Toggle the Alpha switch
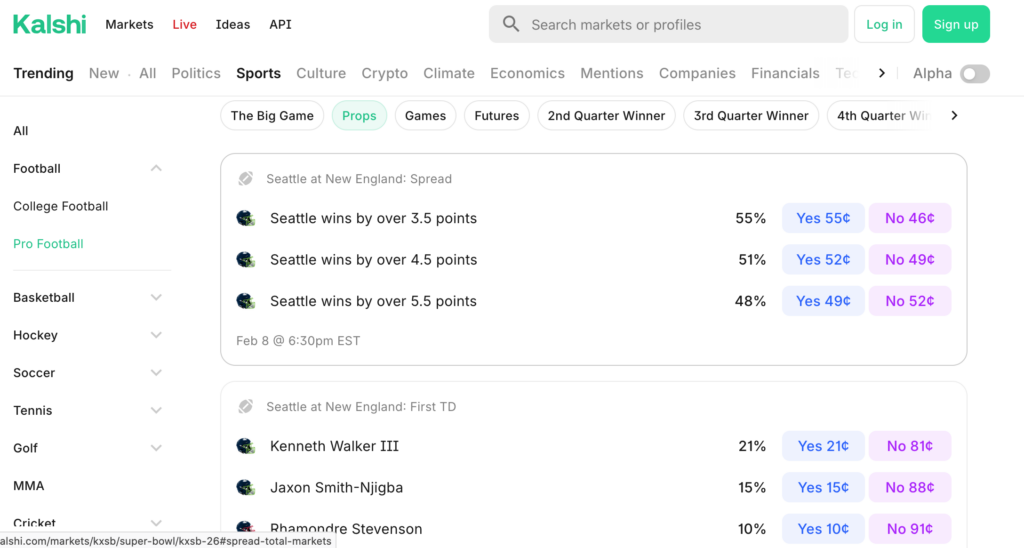Viewport: 1024px width, 548px height. coord(974,73)
